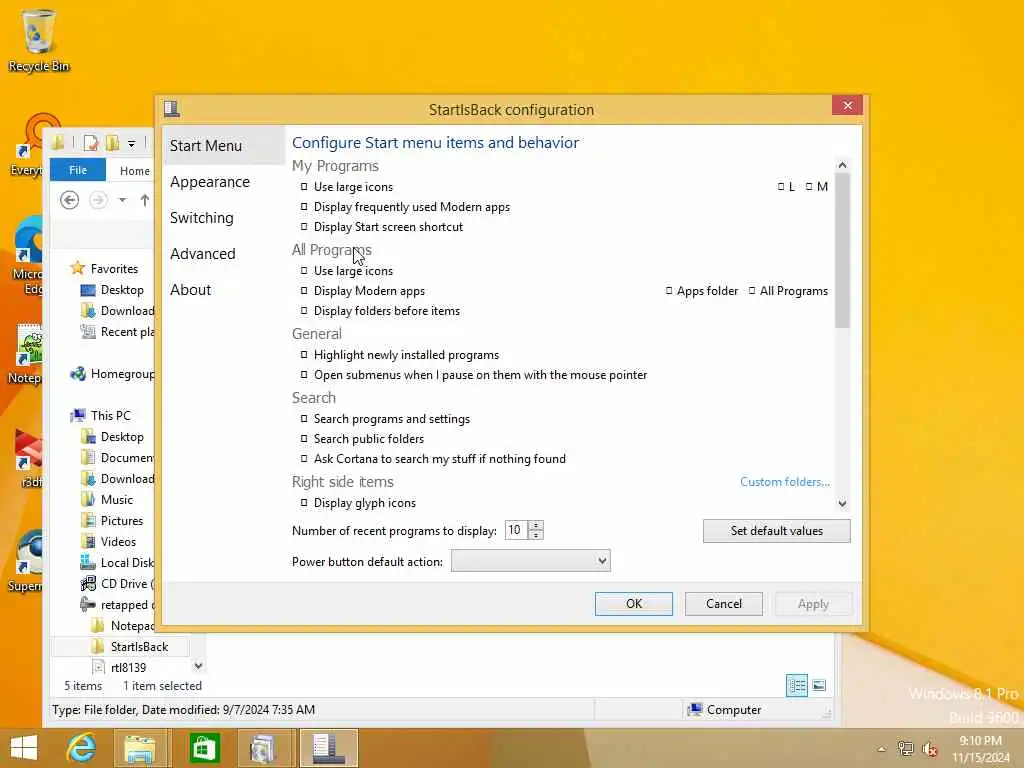Toggle Open submenus on mouse pause
1024x768 pixels.
click(304, 375)
